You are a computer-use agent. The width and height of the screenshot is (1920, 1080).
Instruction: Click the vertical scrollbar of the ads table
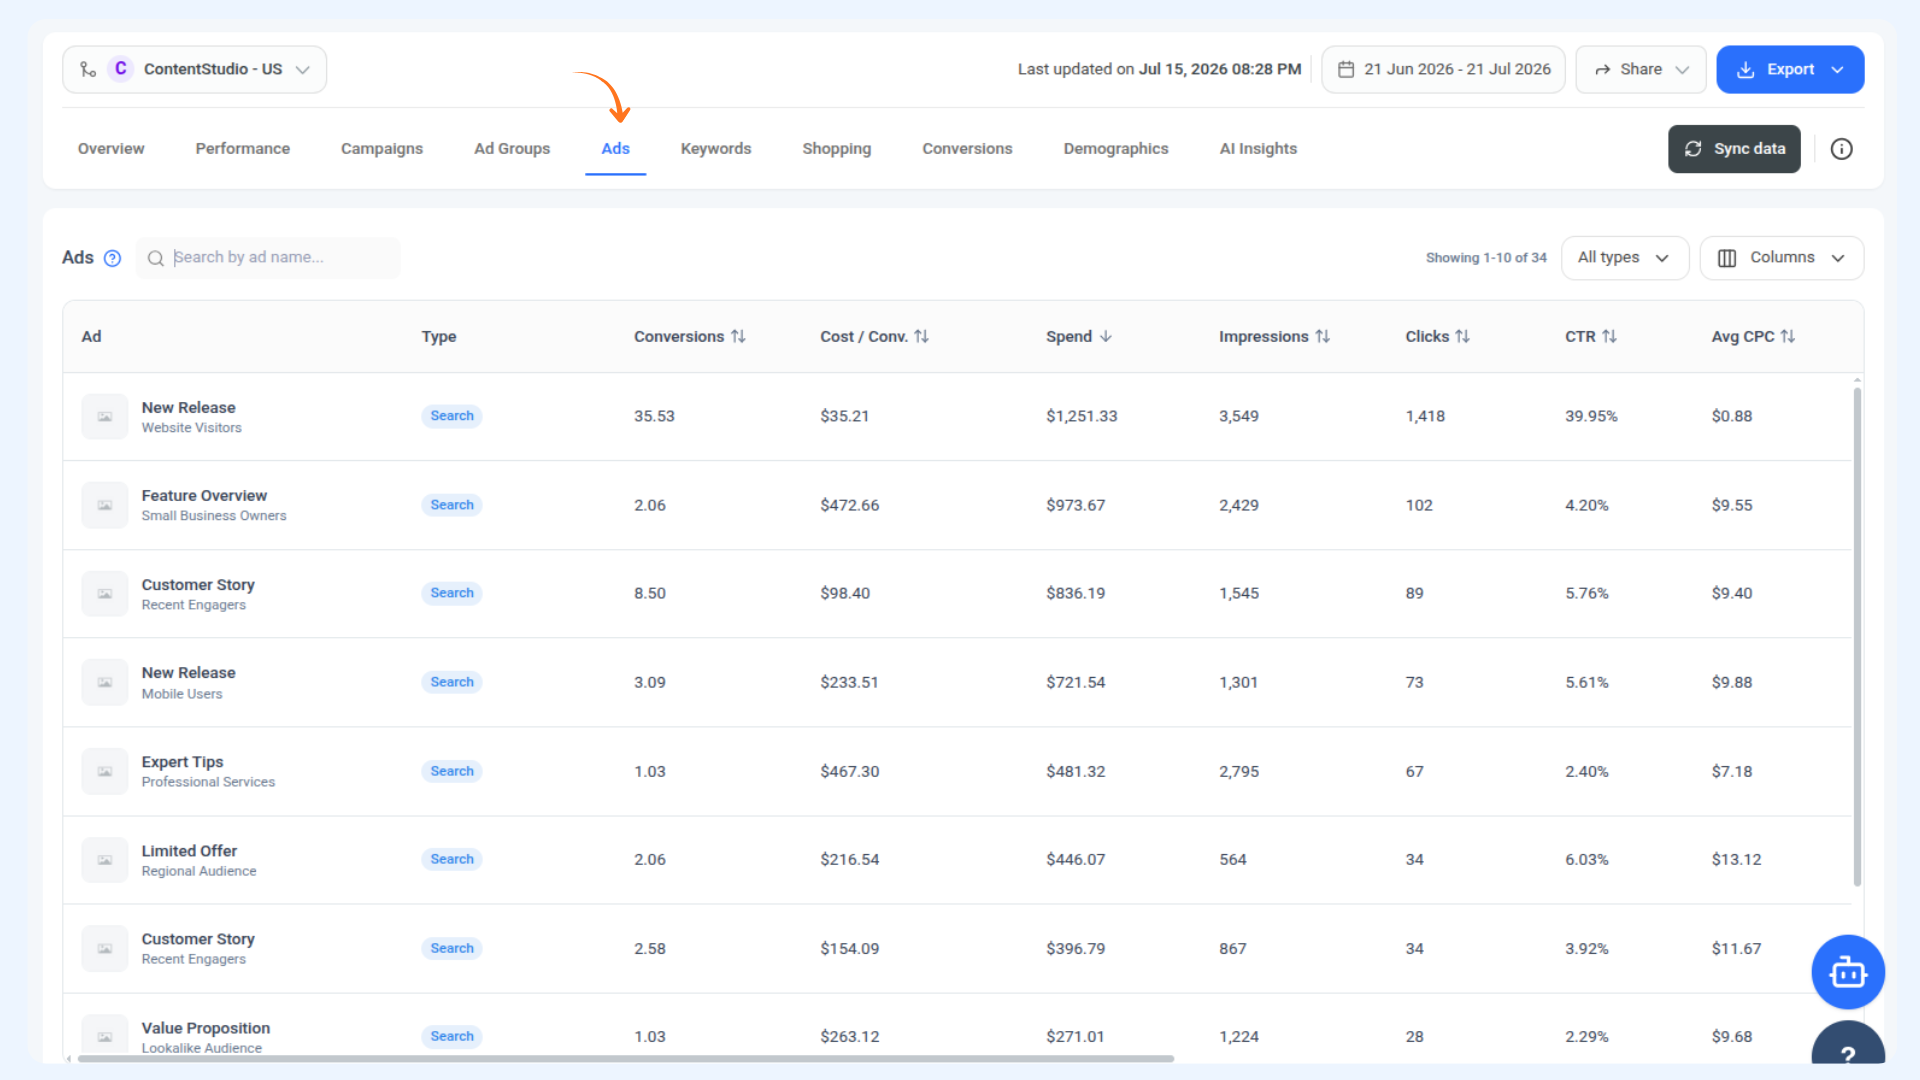(1857, 636)
